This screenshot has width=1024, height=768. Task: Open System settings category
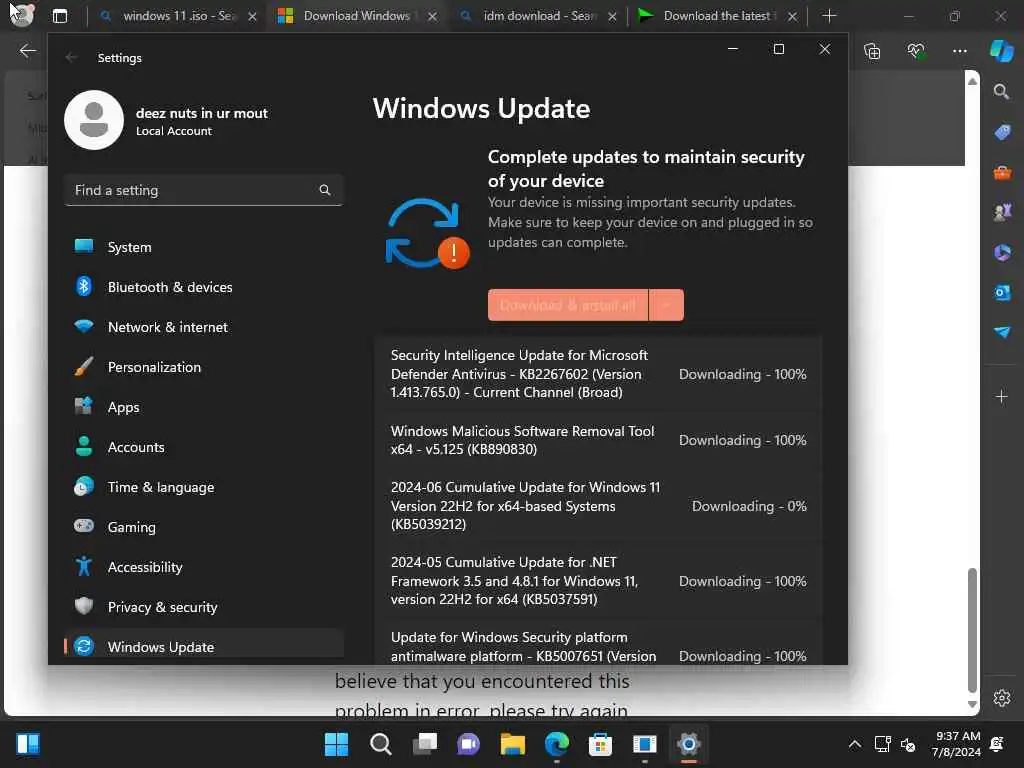coord(204,247)
